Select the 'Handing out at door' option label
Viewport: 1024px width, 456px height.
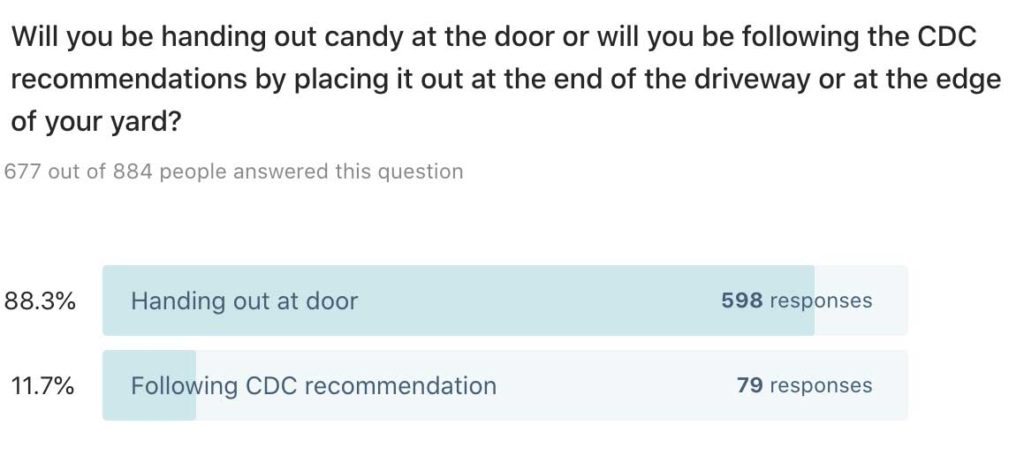tap(244, 301)
